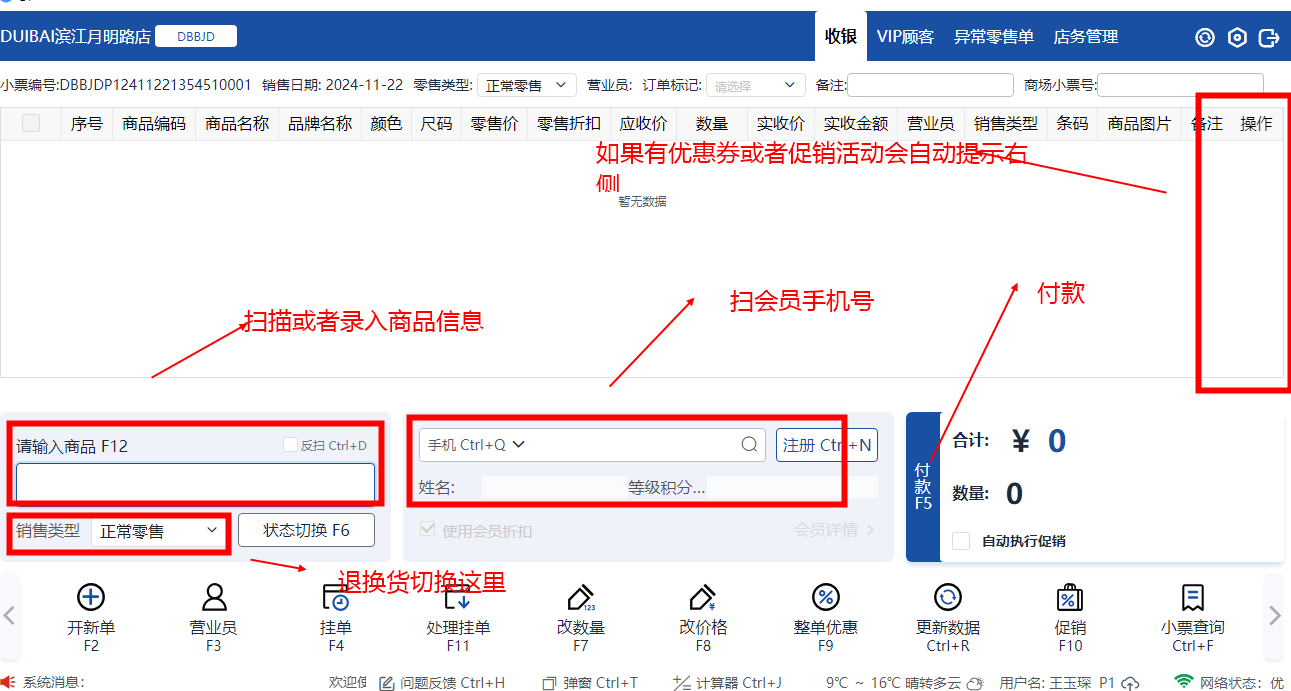Screen dimensions: 1291x691
Task: Check the table header select-all checkbox
Action: [x=31, y=124]
